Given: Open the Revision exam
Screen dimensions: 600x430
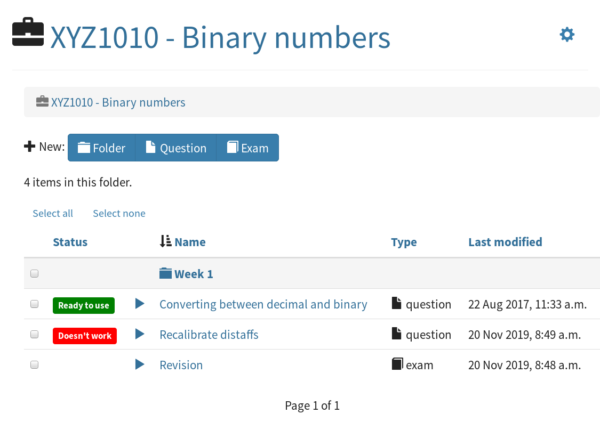Looking at the screenshot, I should point(181,365).
